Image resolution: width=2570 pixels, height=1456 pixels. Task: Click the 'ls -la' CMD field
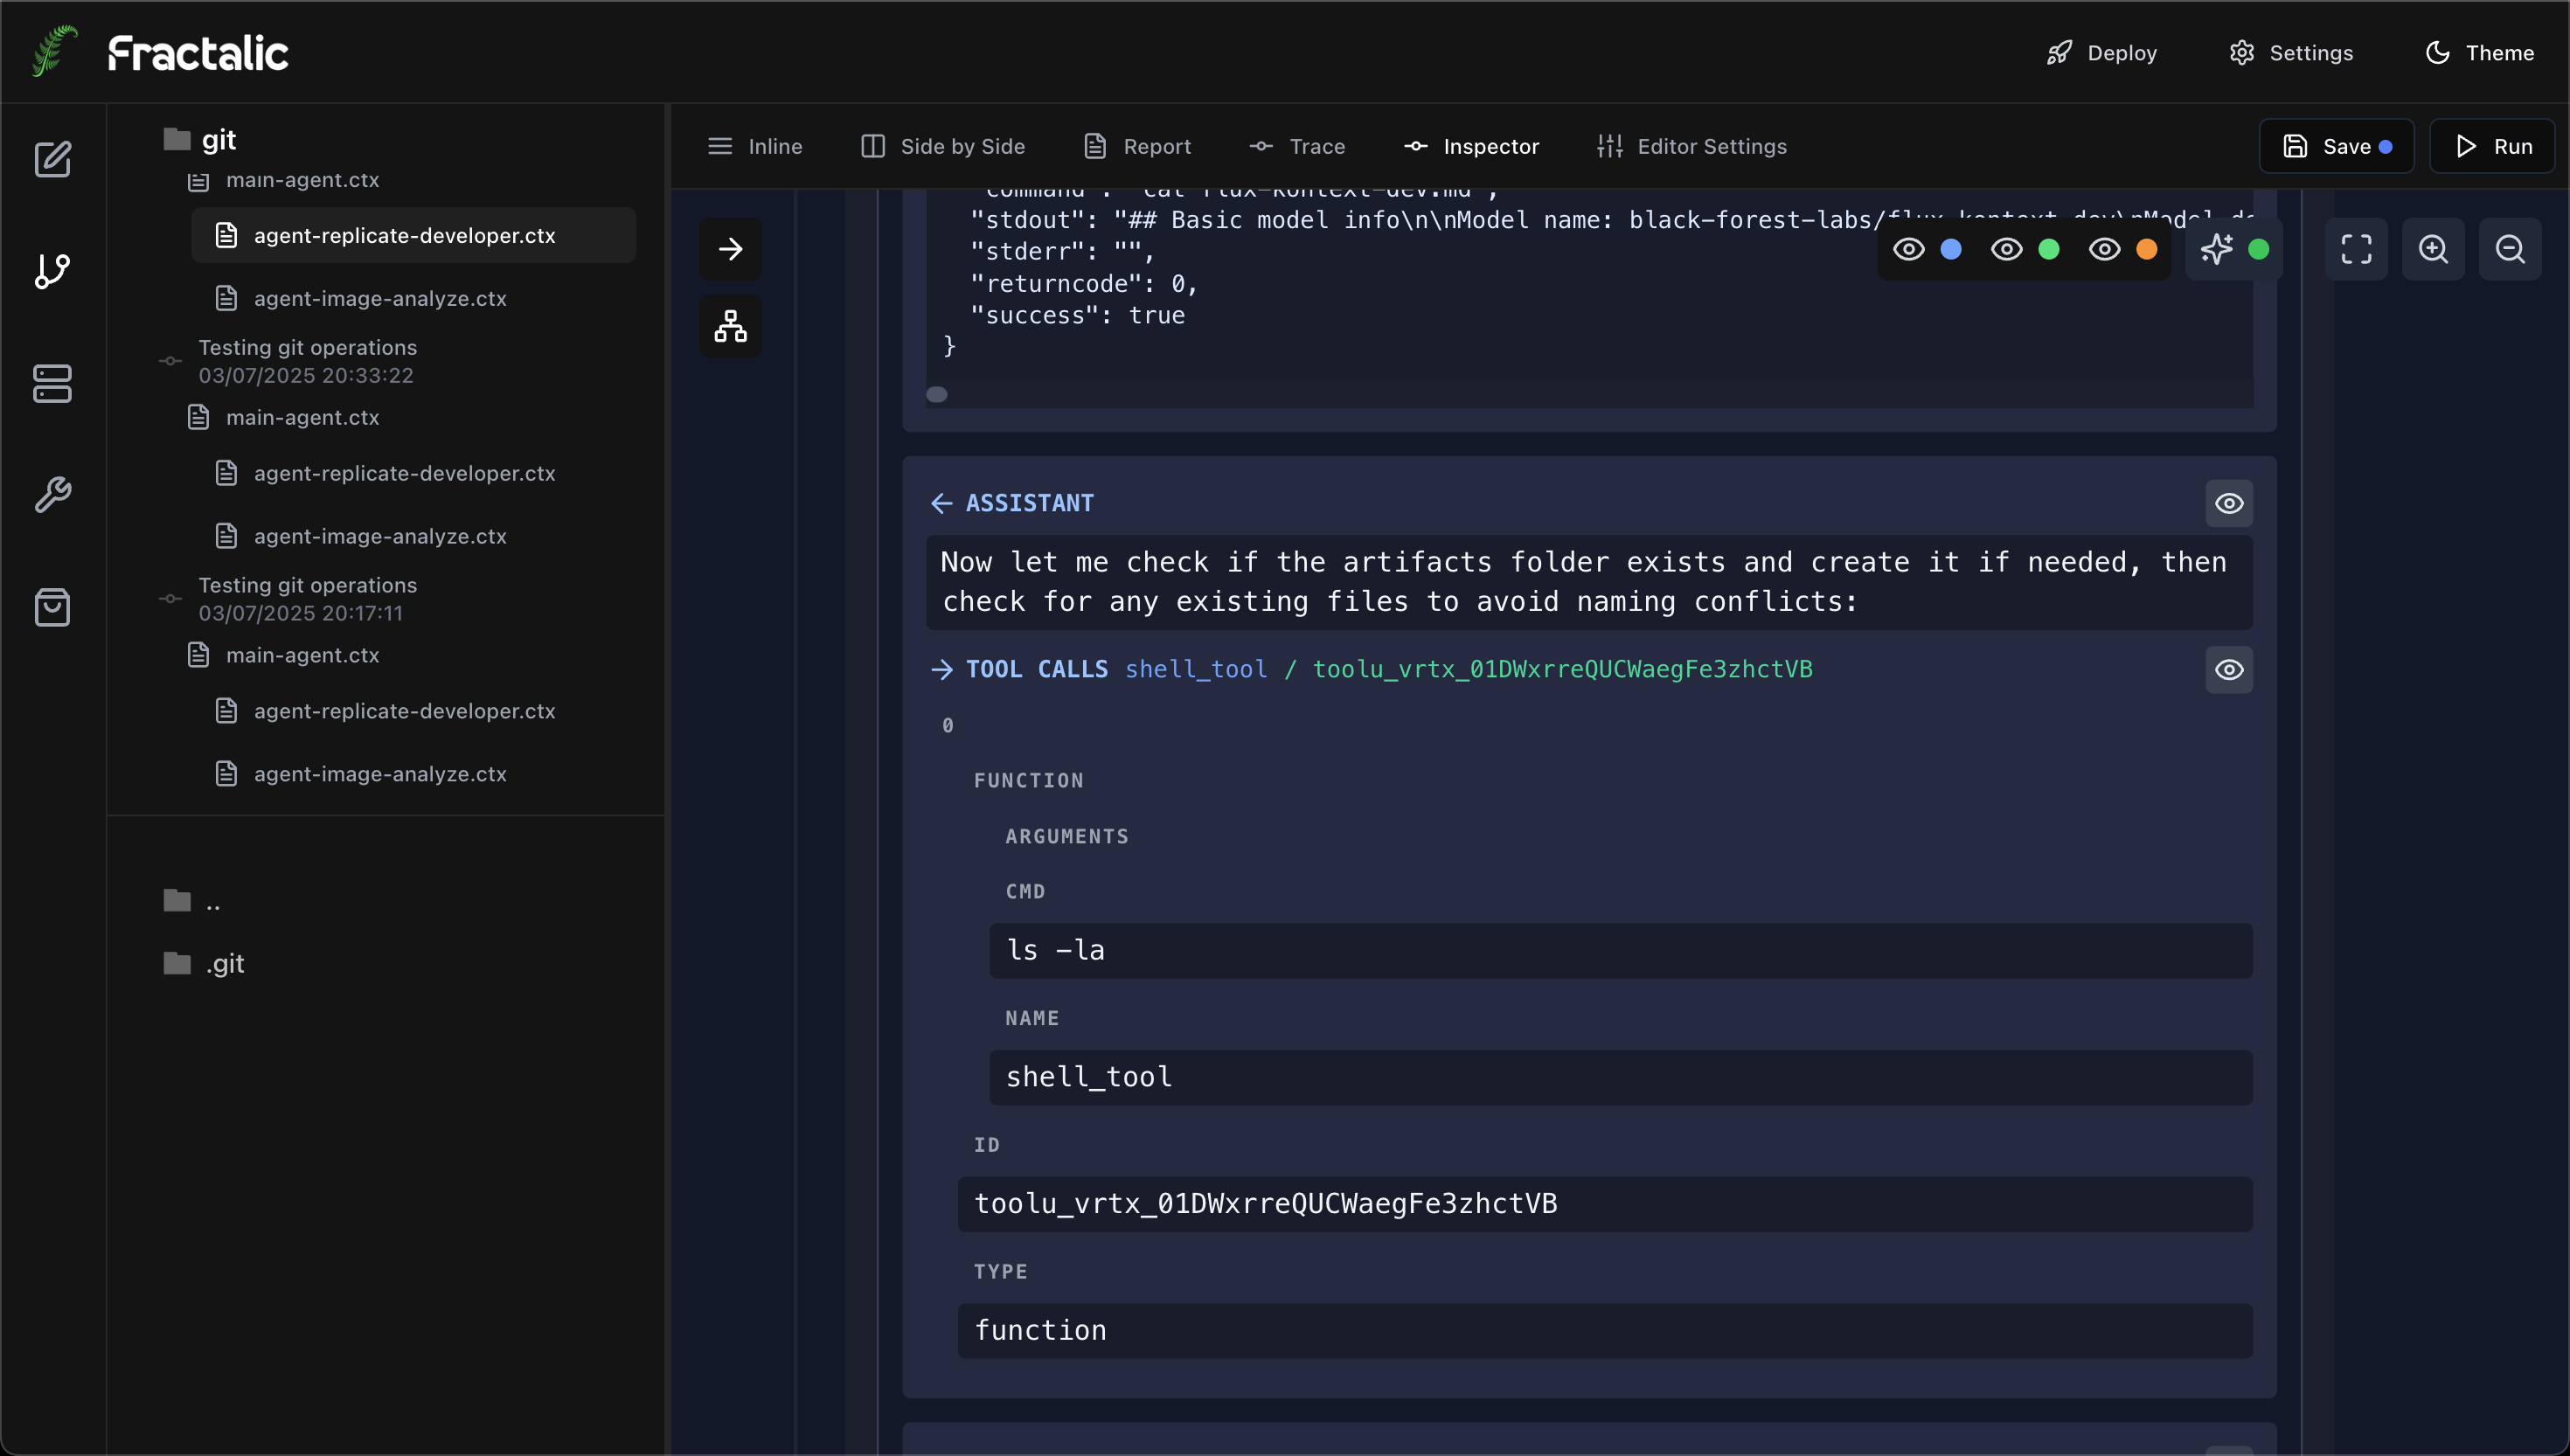1620,950
